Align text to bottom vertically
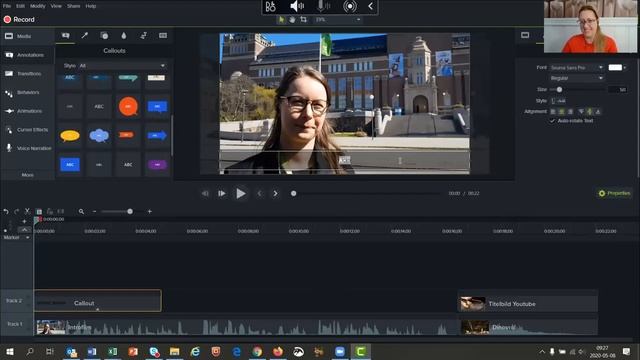The width and height of the screenshot is (640, 360). (x=598, y=111)
